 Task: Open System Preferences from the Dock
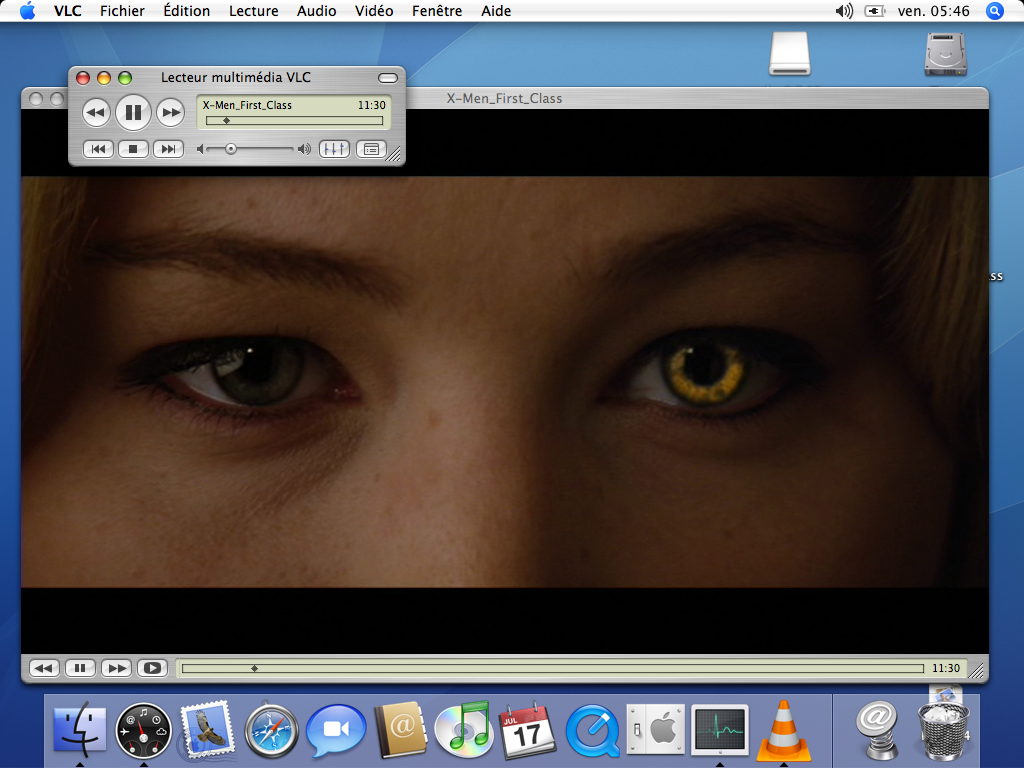pos(655,729)
